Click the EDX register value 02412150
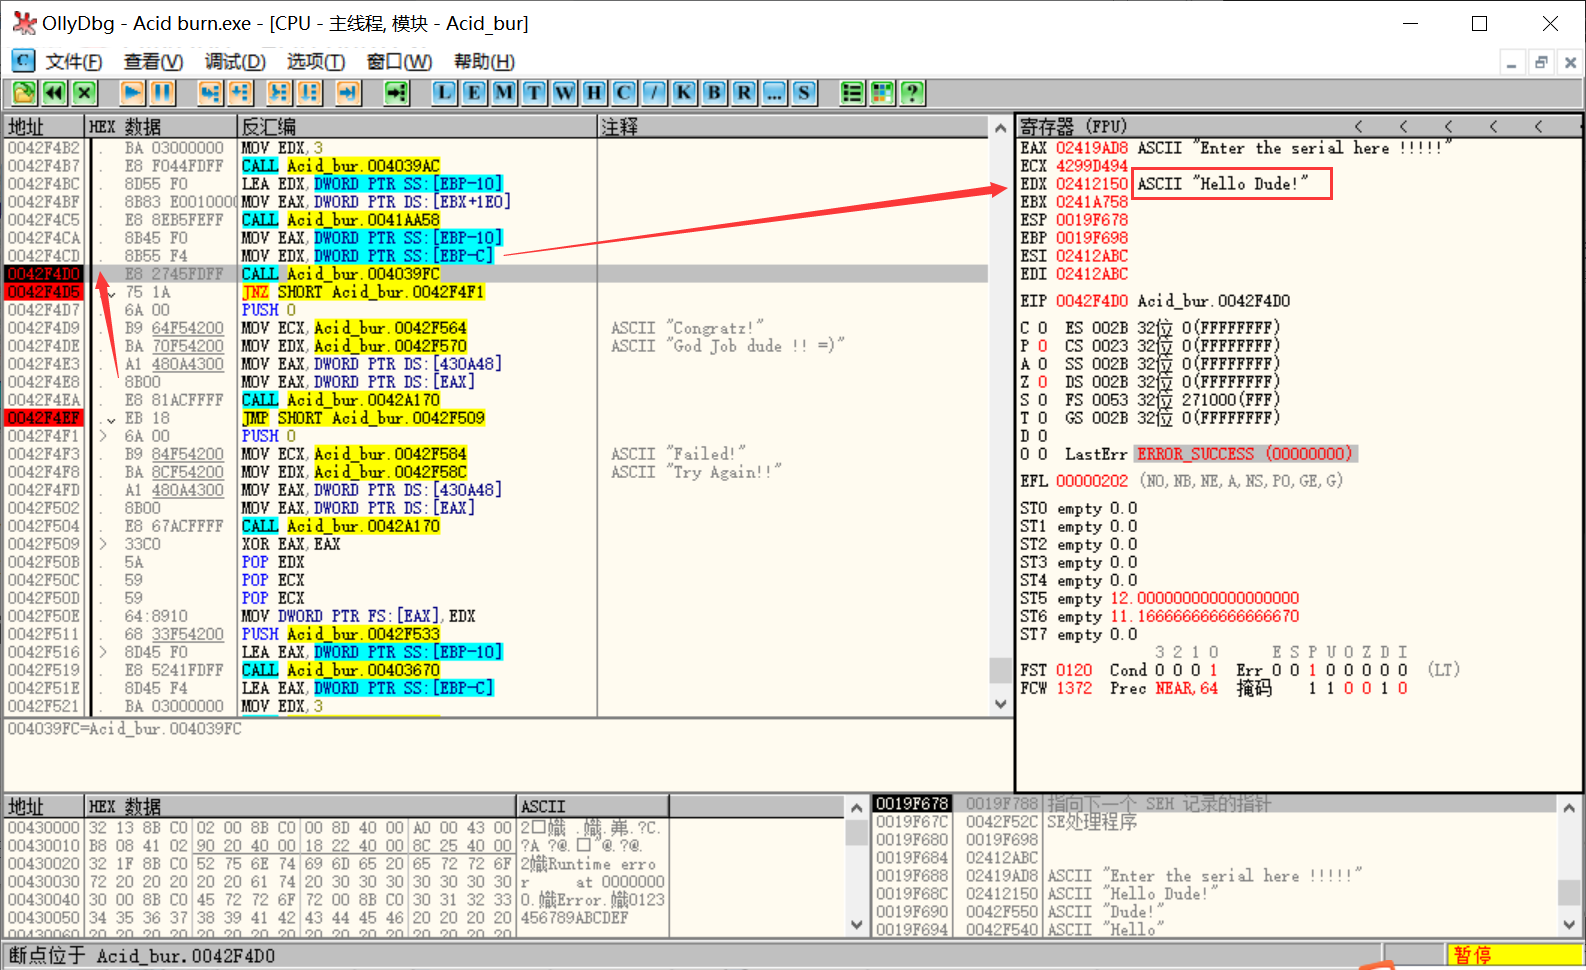The image size is (1586, 970). tap(1092, 184)
